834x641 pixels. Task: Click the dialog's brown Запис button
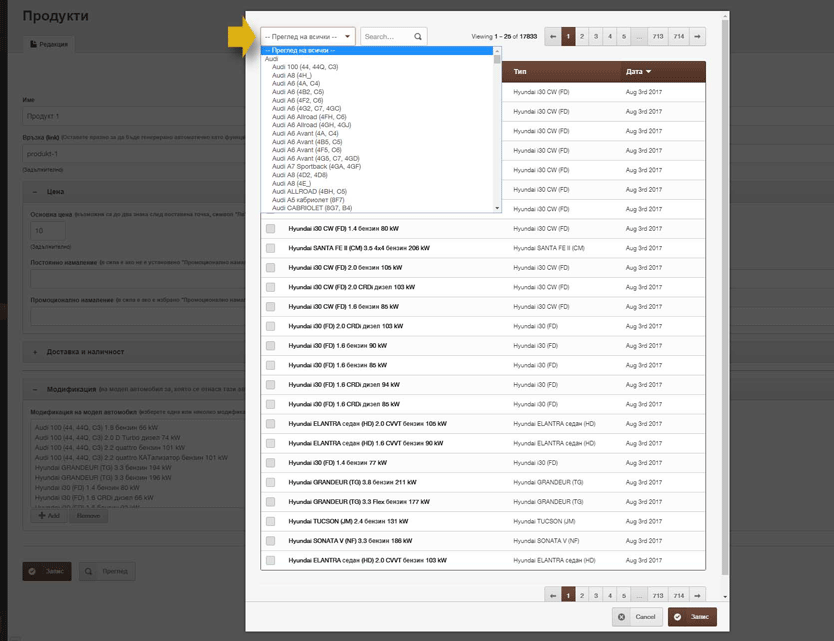(692, 617)
